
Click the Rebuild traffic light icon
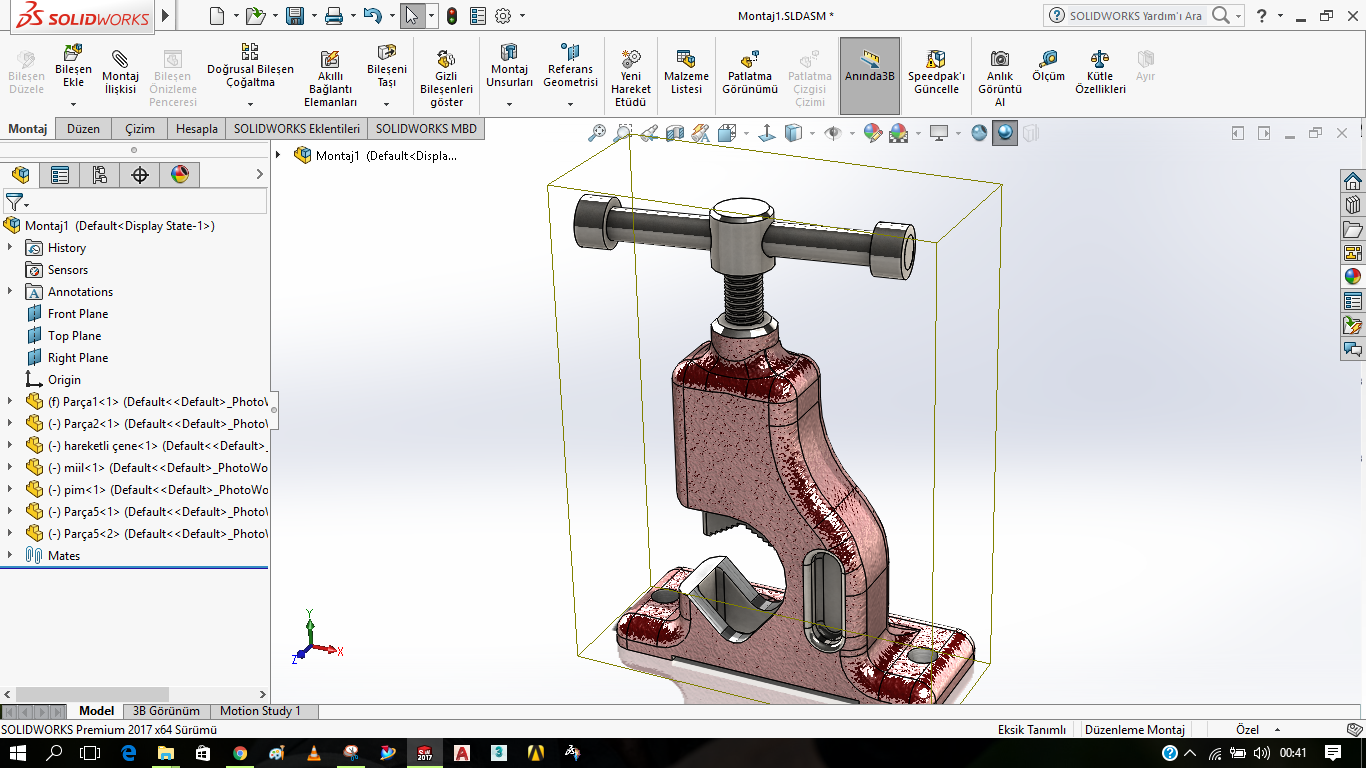pyautogui.click(x=452, y=15)
